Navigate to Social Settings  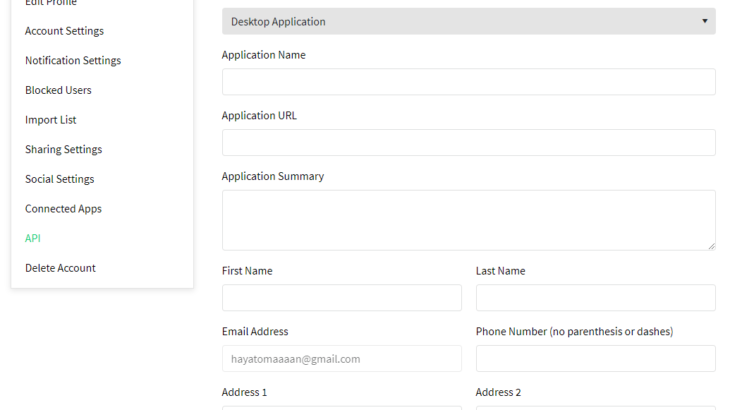tap(59, 179)
